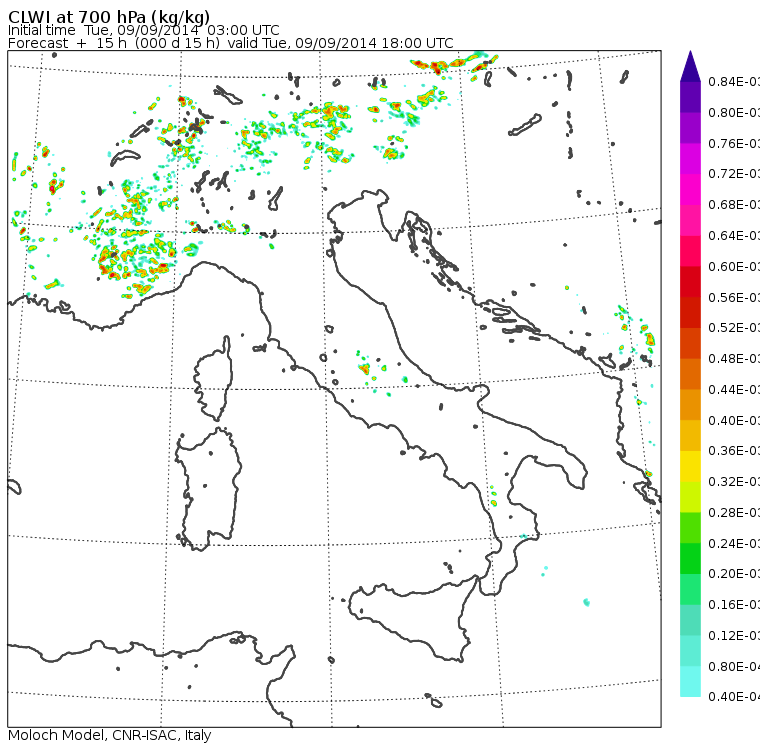Viewport: 760px width, 749px height.
Task: Click the 0.32E-03 color bar label
Action: tap(734, 481)
